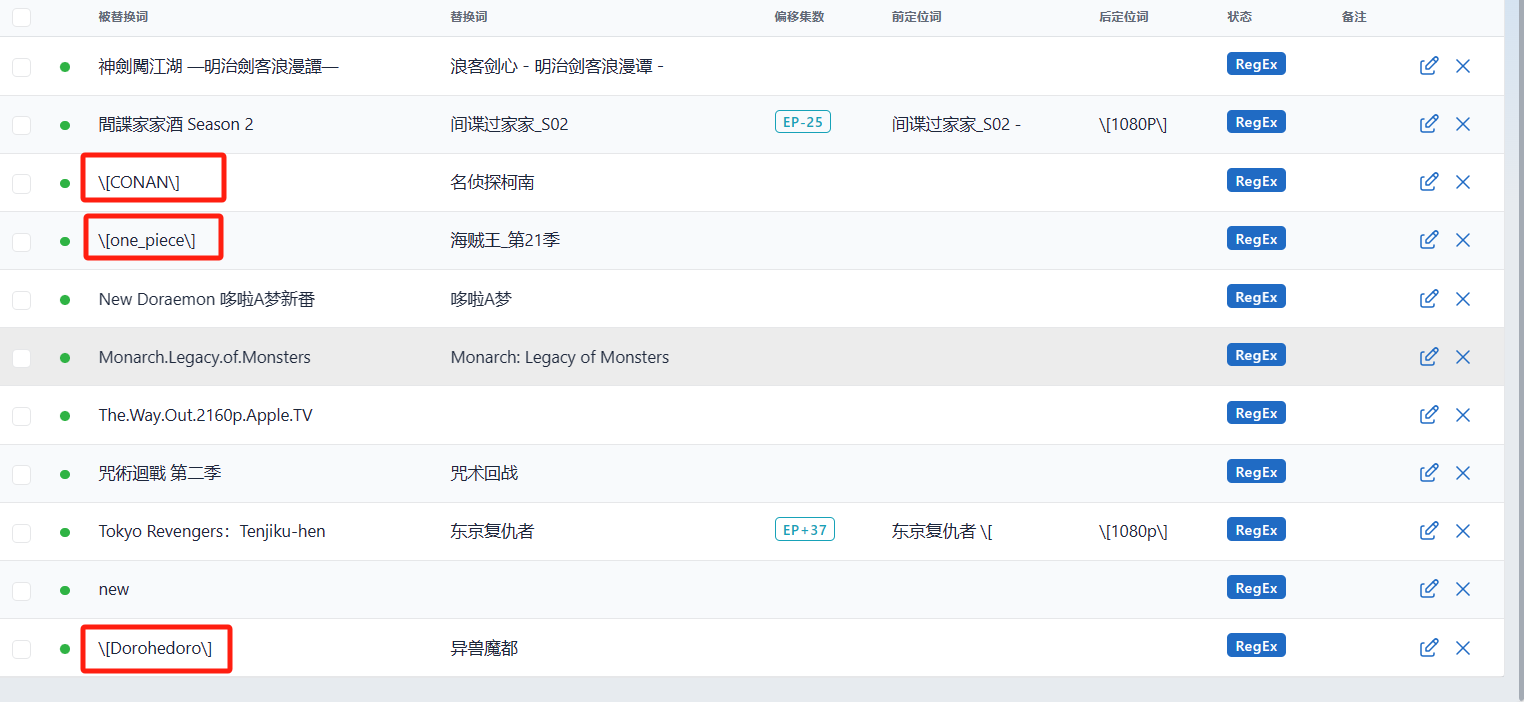Delete the Monarch.Legacy.of.Monsters rule
This screenshot has height=702, width=1524.
[1463, 356]
